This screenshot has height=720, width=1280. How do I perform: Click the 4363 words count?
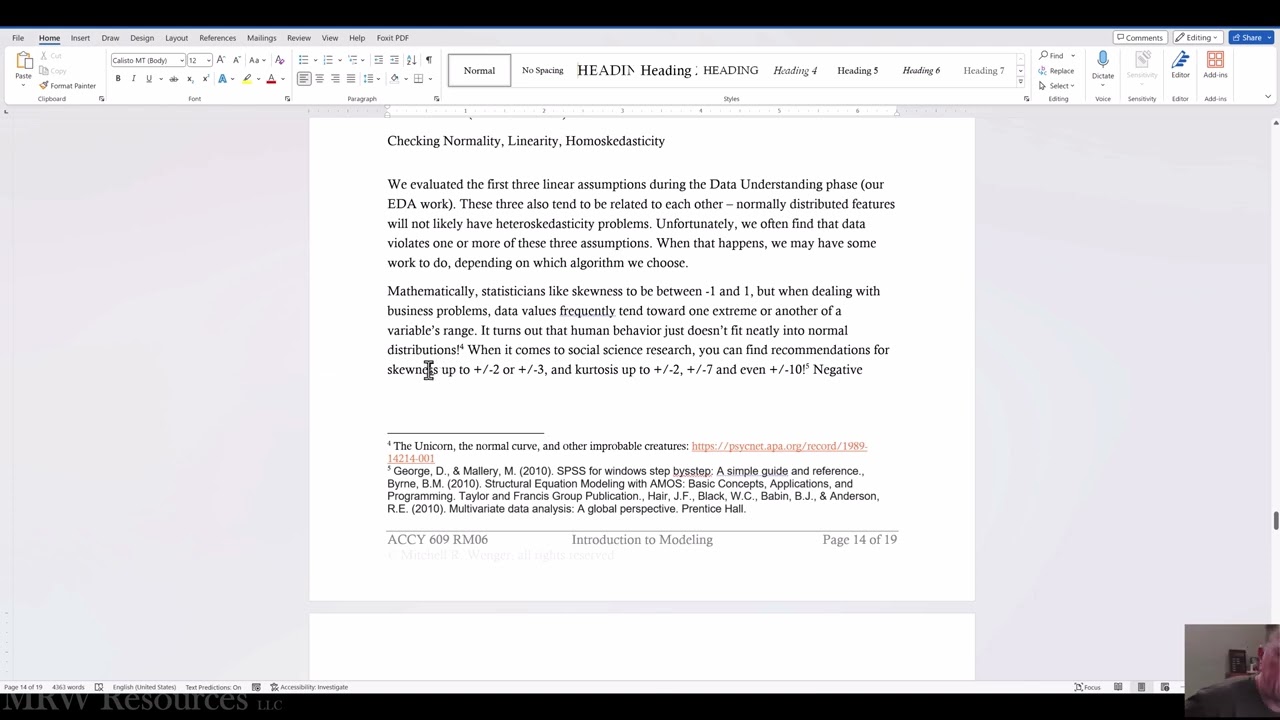[68, 687]
